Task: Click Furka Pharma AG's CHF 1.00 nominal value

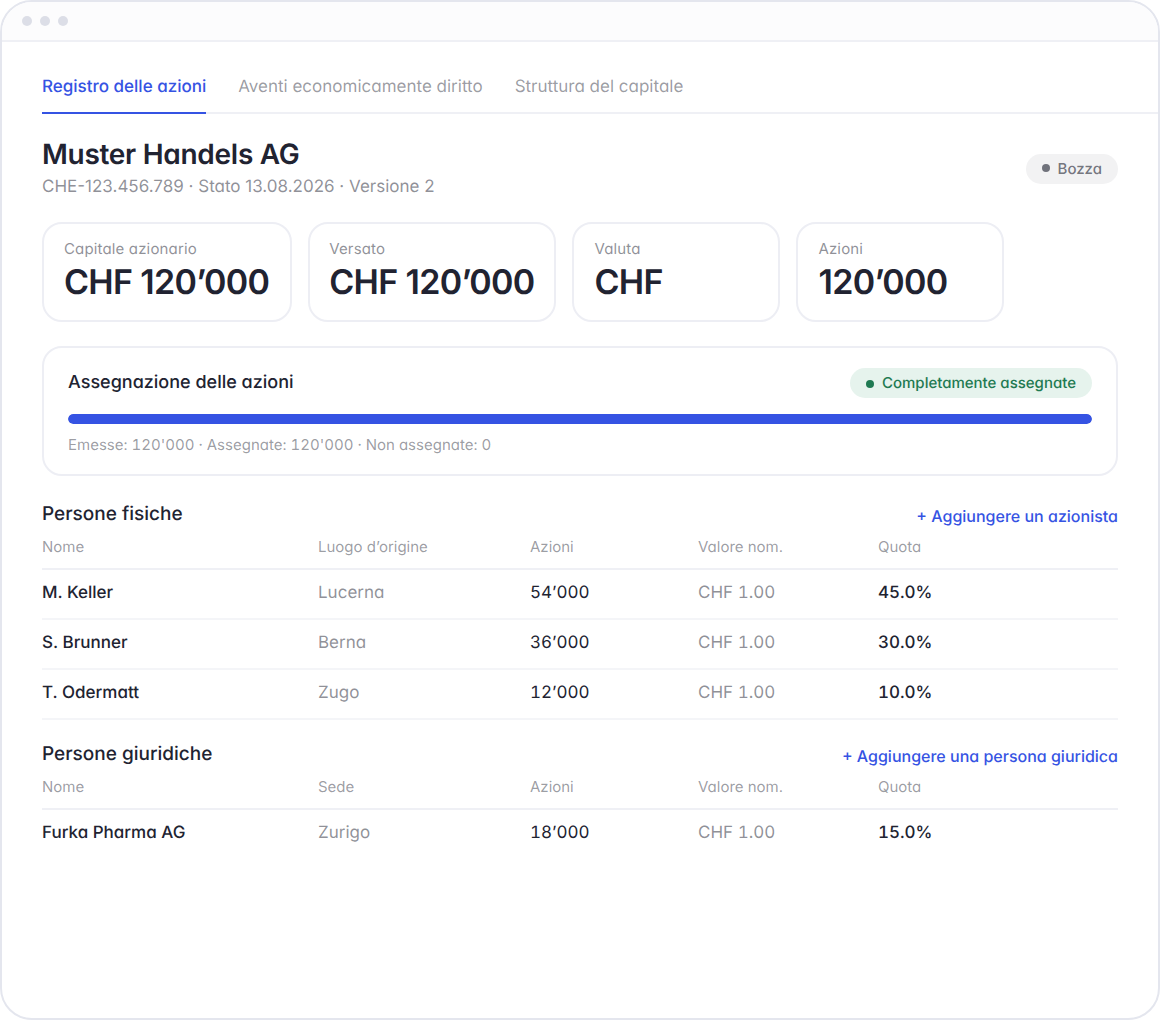Action: point(737,832)
